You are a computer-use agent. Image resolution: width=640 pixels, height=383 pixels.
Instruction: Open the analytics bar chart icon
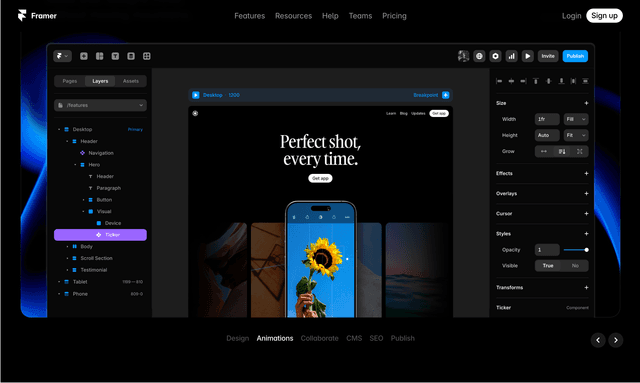pos(511,56)
